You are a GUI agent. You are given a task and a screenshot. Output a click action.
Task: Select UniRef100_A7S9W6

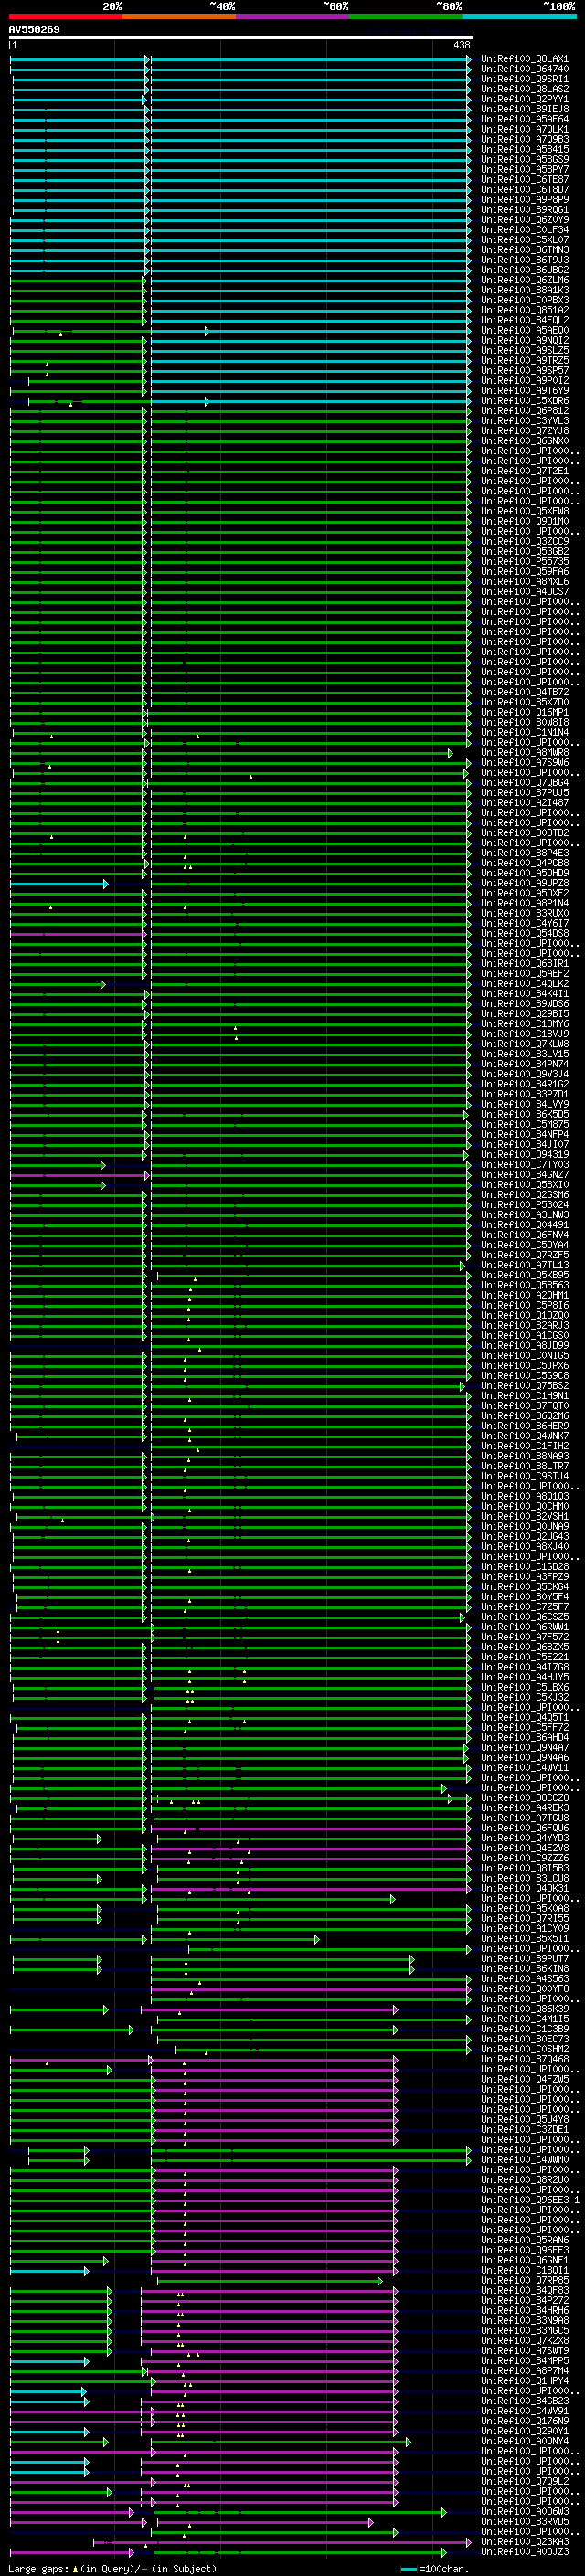[524, 762]
